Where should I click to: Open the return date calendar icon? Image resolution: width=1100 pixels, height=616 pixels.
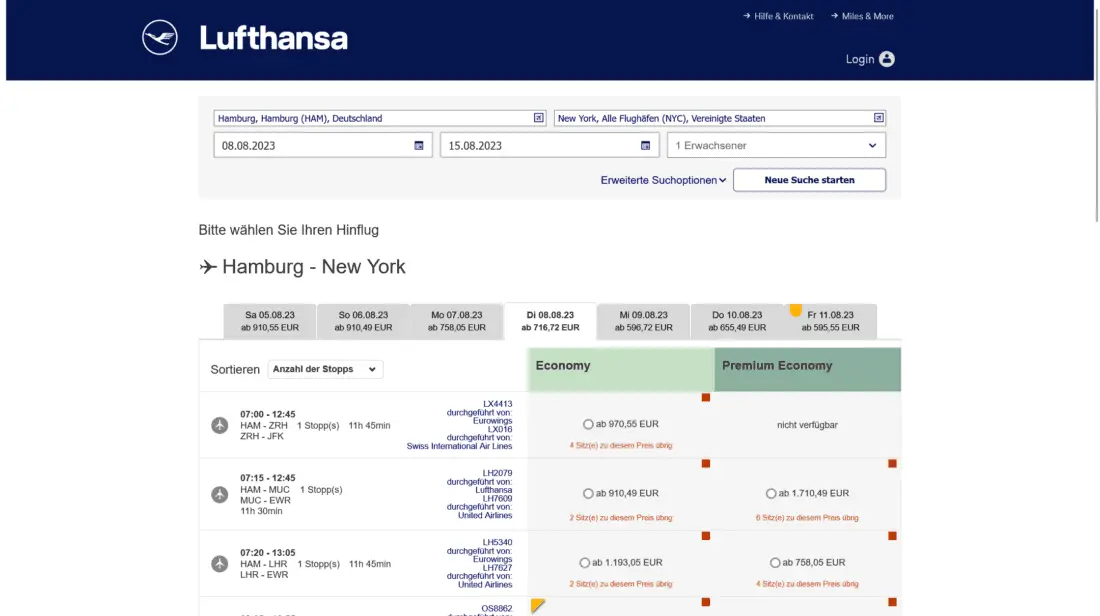pos(646,146)
